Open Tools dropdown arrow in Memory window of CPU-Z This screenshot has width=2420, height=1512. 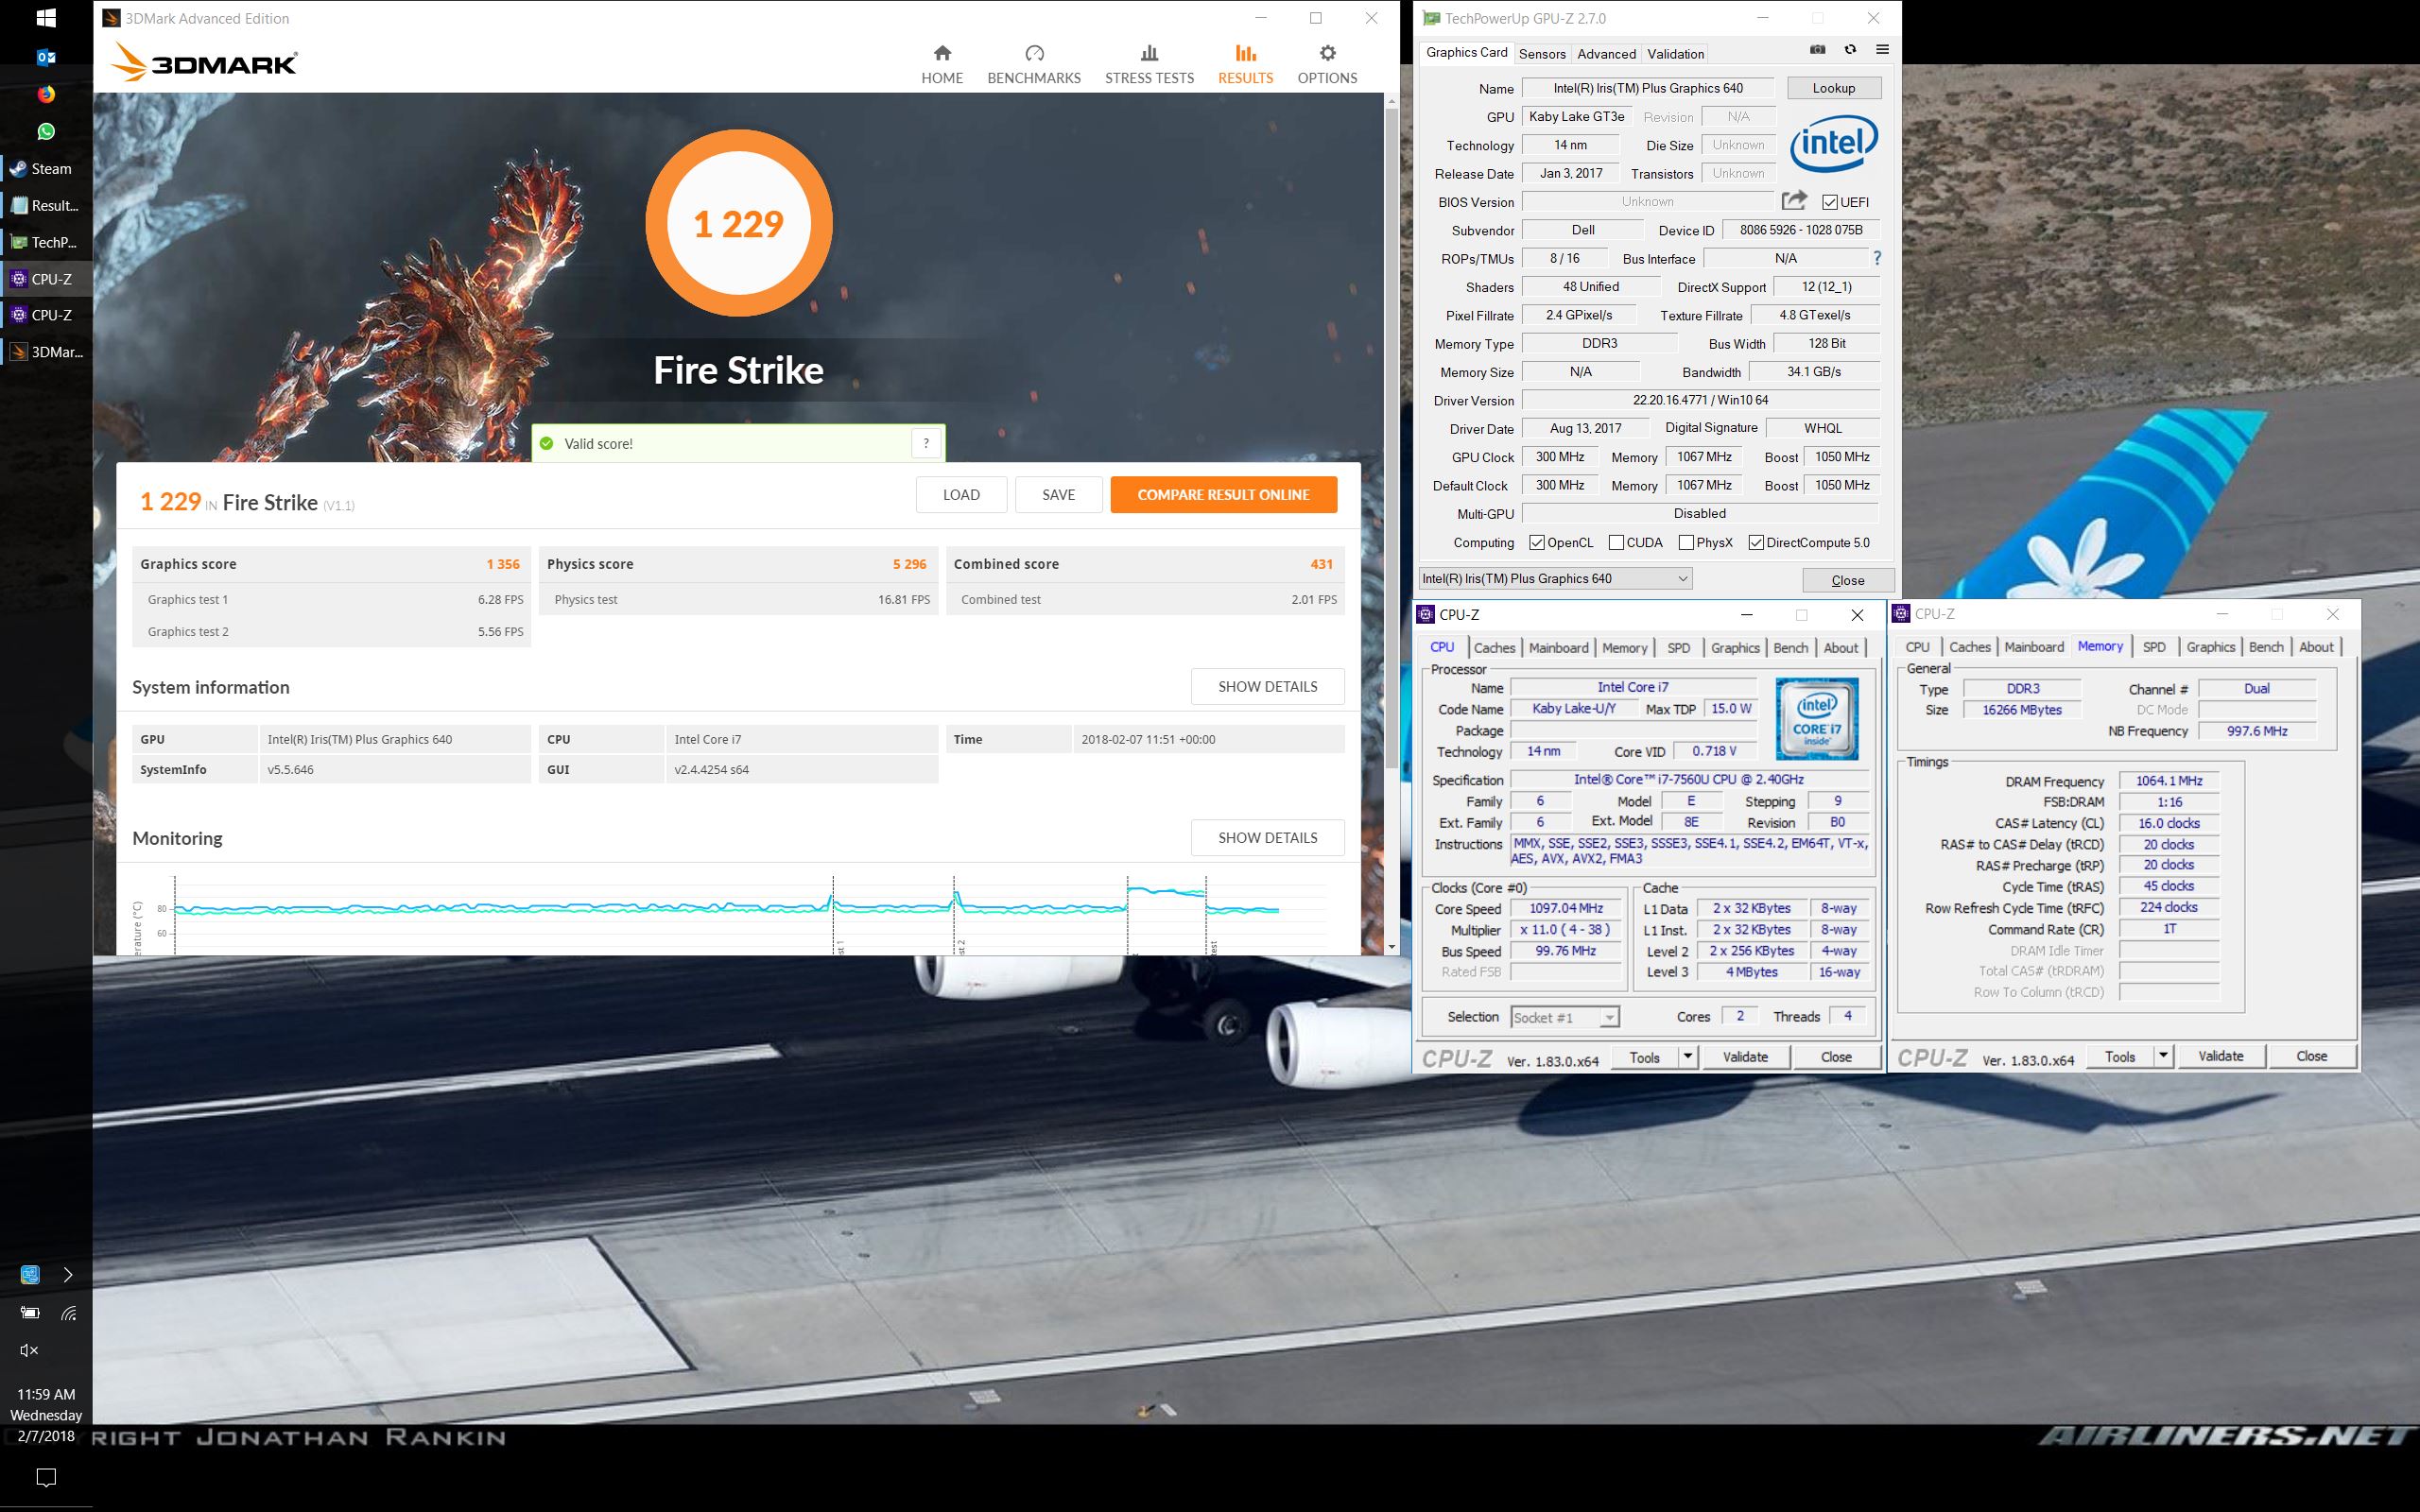pyautogui.click(x=2163, y=1056)
